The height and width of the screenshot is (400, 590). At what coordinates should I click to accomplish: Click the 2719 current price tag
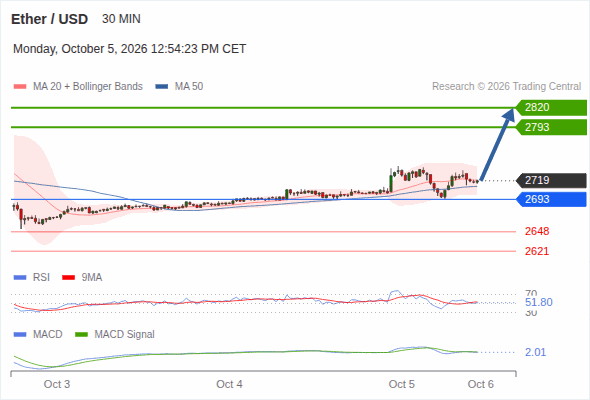[551, 181]
